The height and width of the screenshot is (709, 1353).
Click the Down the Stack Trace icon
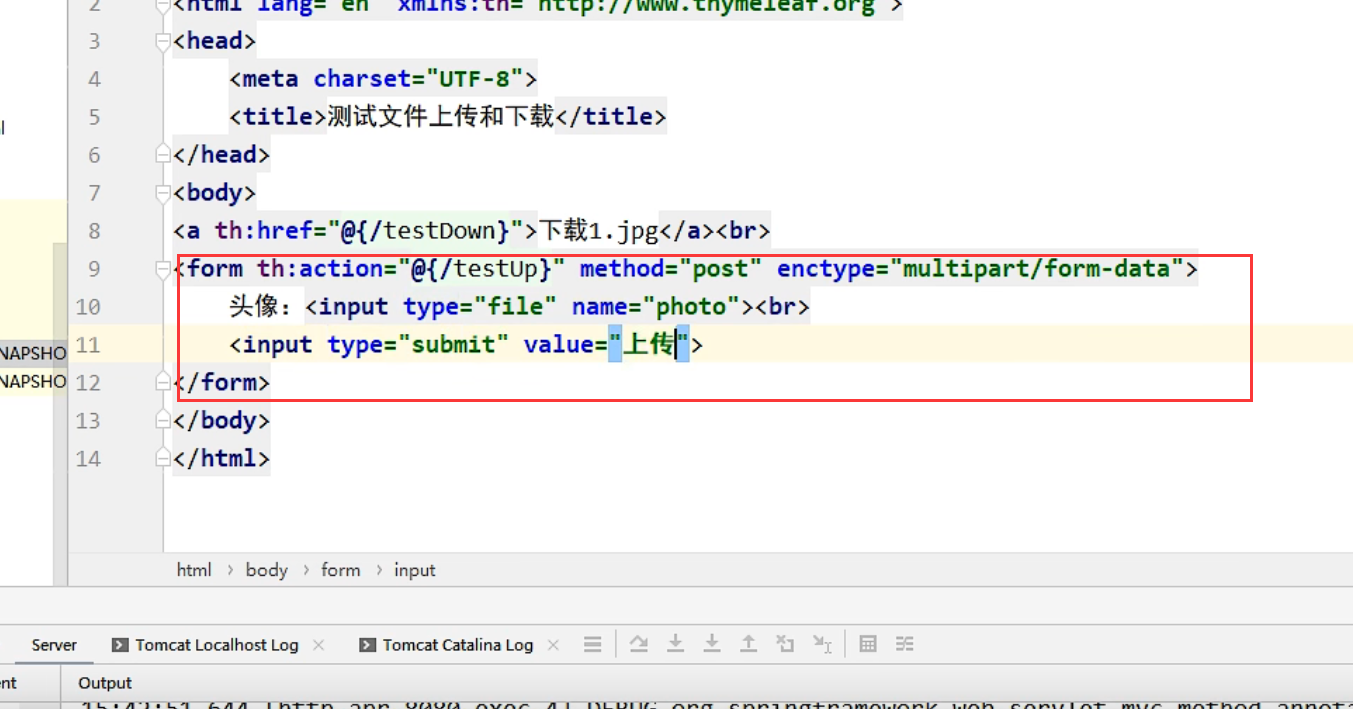(x=675, y=644)
